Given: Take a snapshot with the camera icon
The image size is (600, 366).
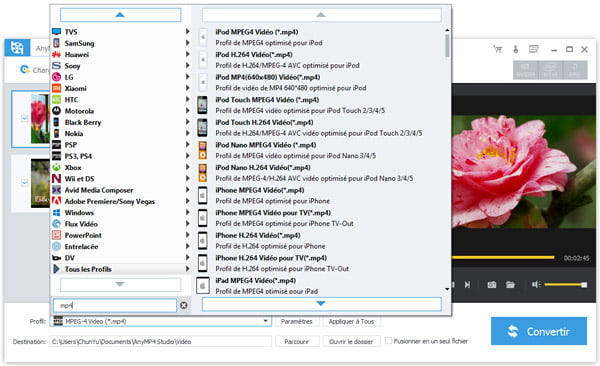Looking at the screenshot, I should pyautogui.click(x=492, y=285).
